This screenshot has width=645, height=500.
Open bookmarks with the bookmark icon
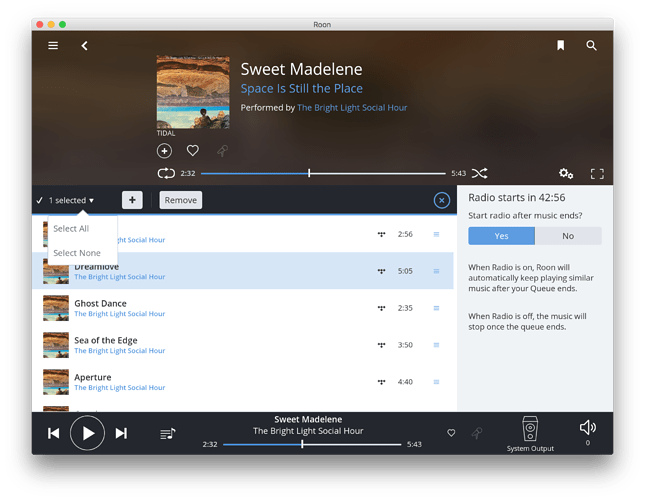click(x=560, y=45)
